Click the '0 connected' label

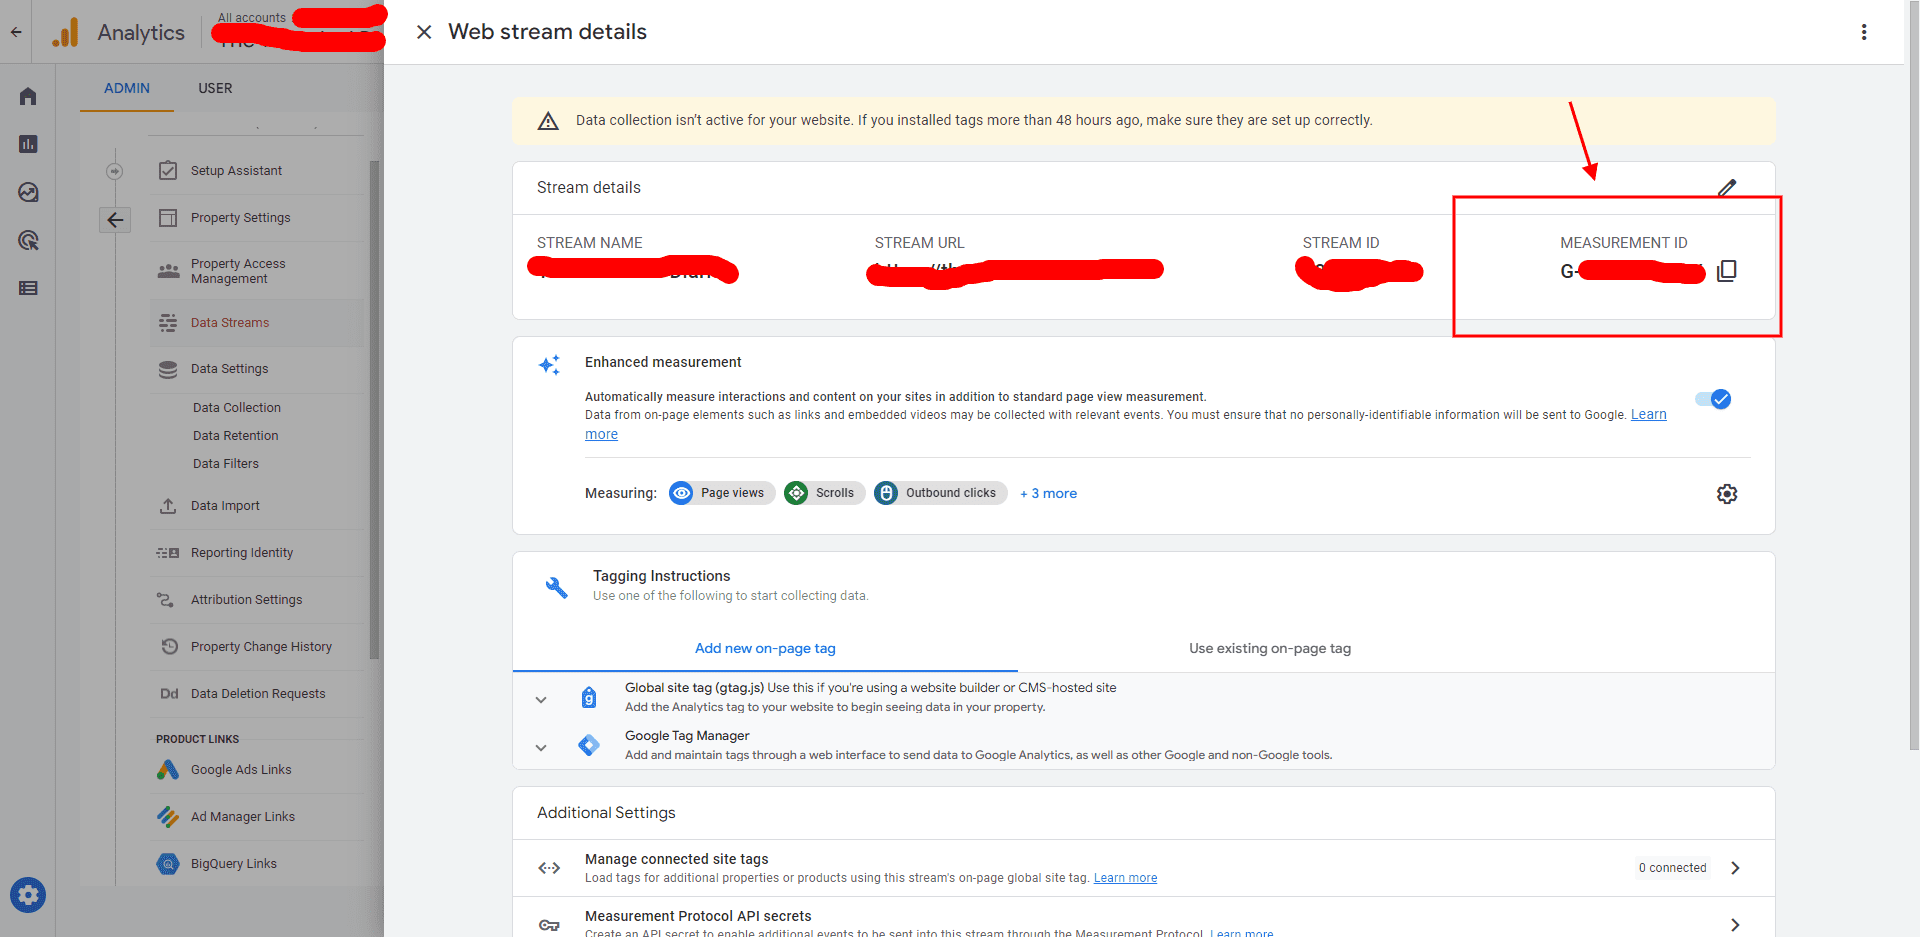tap(1672, 868)
